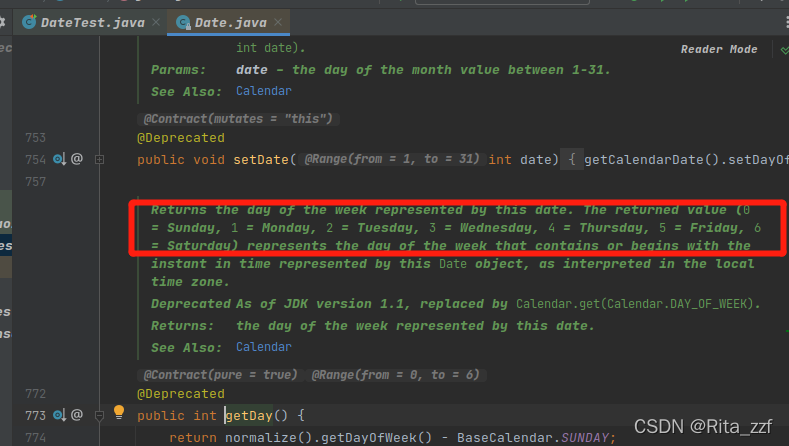Click the @Range(from = 0, to = 6) inlay hint

click(396, 375)
